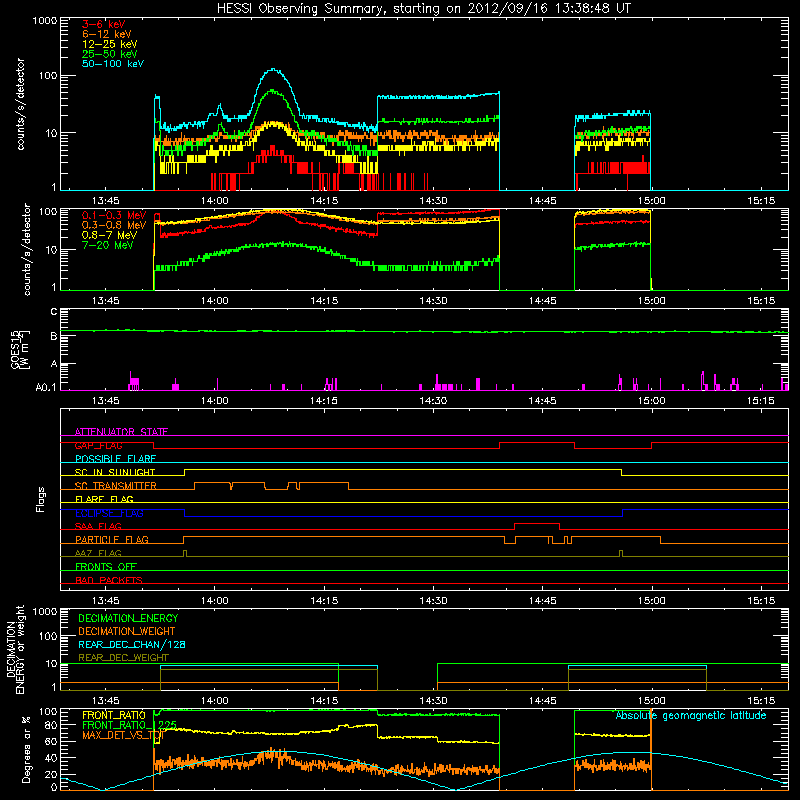
Task: Select the ATTENUATOR_STATE flag label
Action: [x=121, y=432]
